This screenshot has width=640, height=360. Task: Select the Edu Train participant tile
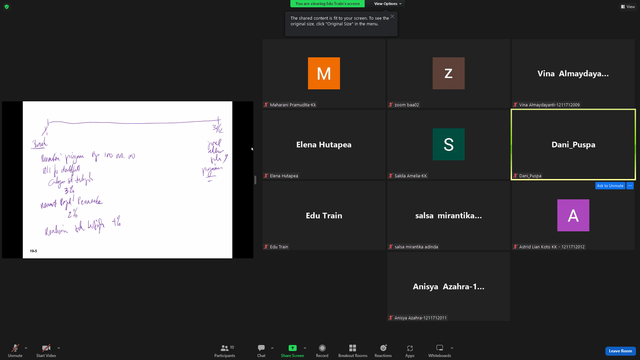point(324,216)
